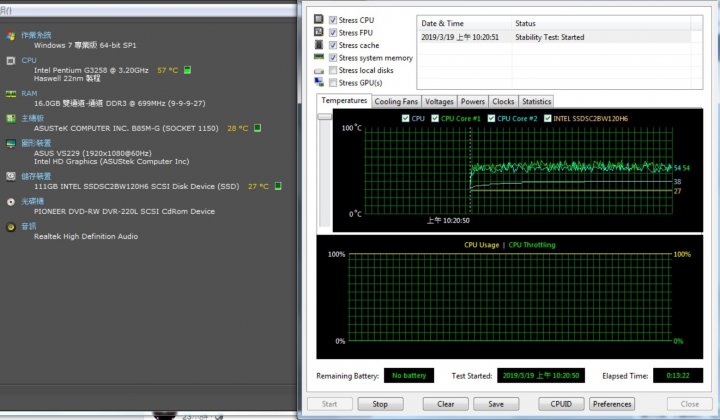Click the Stop button to end test

(380, 404)
